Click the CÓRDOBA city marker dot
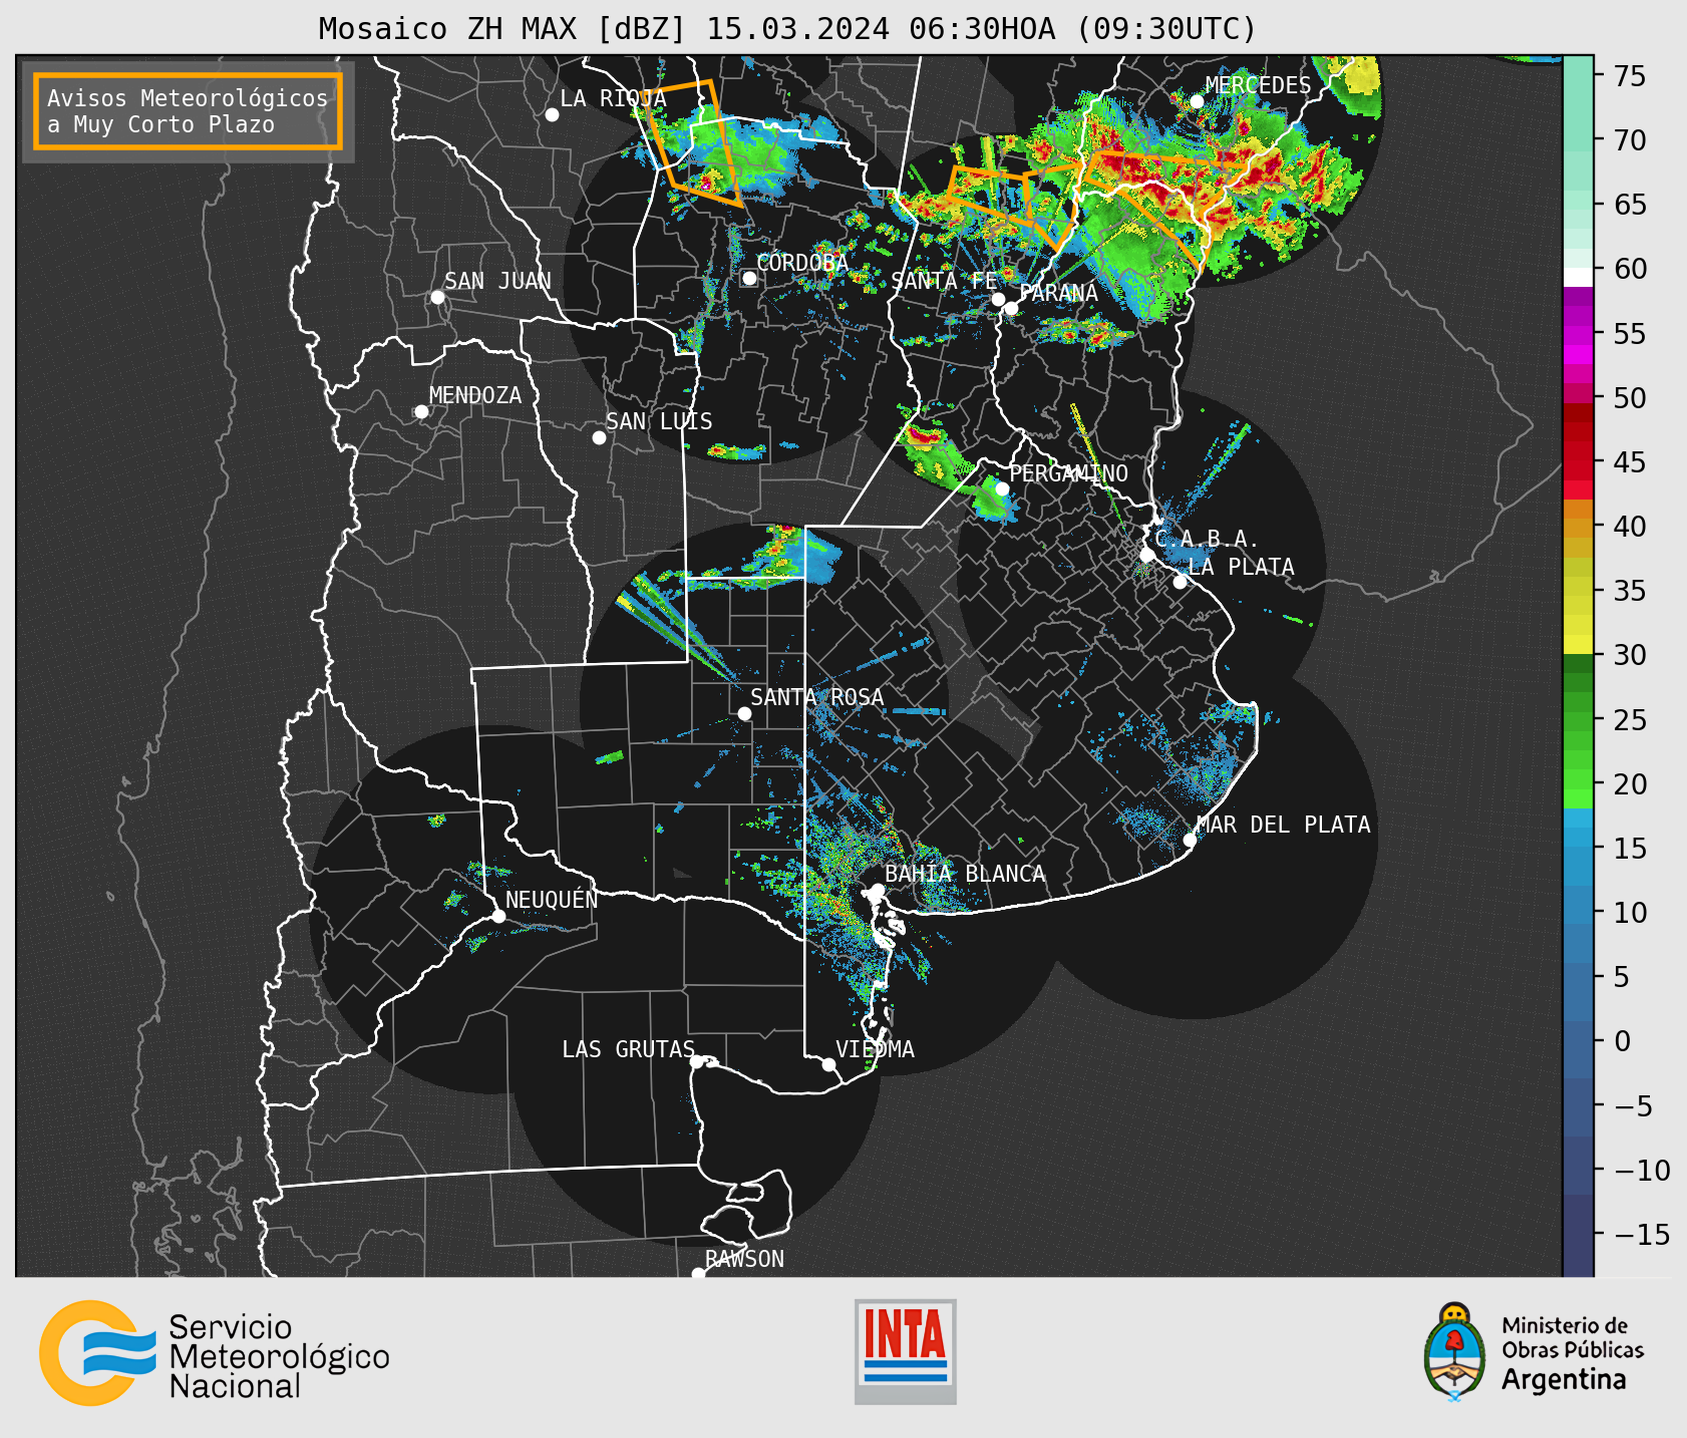Image resolution: width=1687 pixels, height=1438 pixels. [x=749, y=278]
